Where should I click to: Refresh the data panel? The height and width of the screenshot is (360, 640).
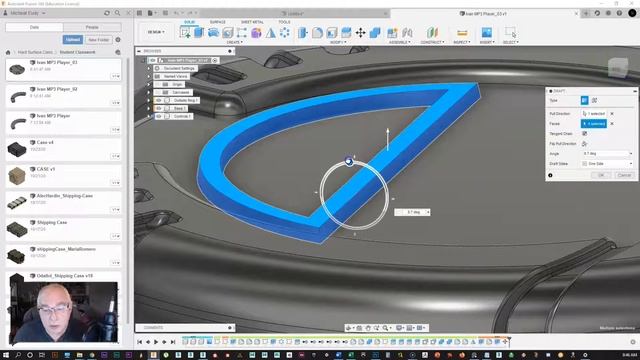tap(107, 13)
